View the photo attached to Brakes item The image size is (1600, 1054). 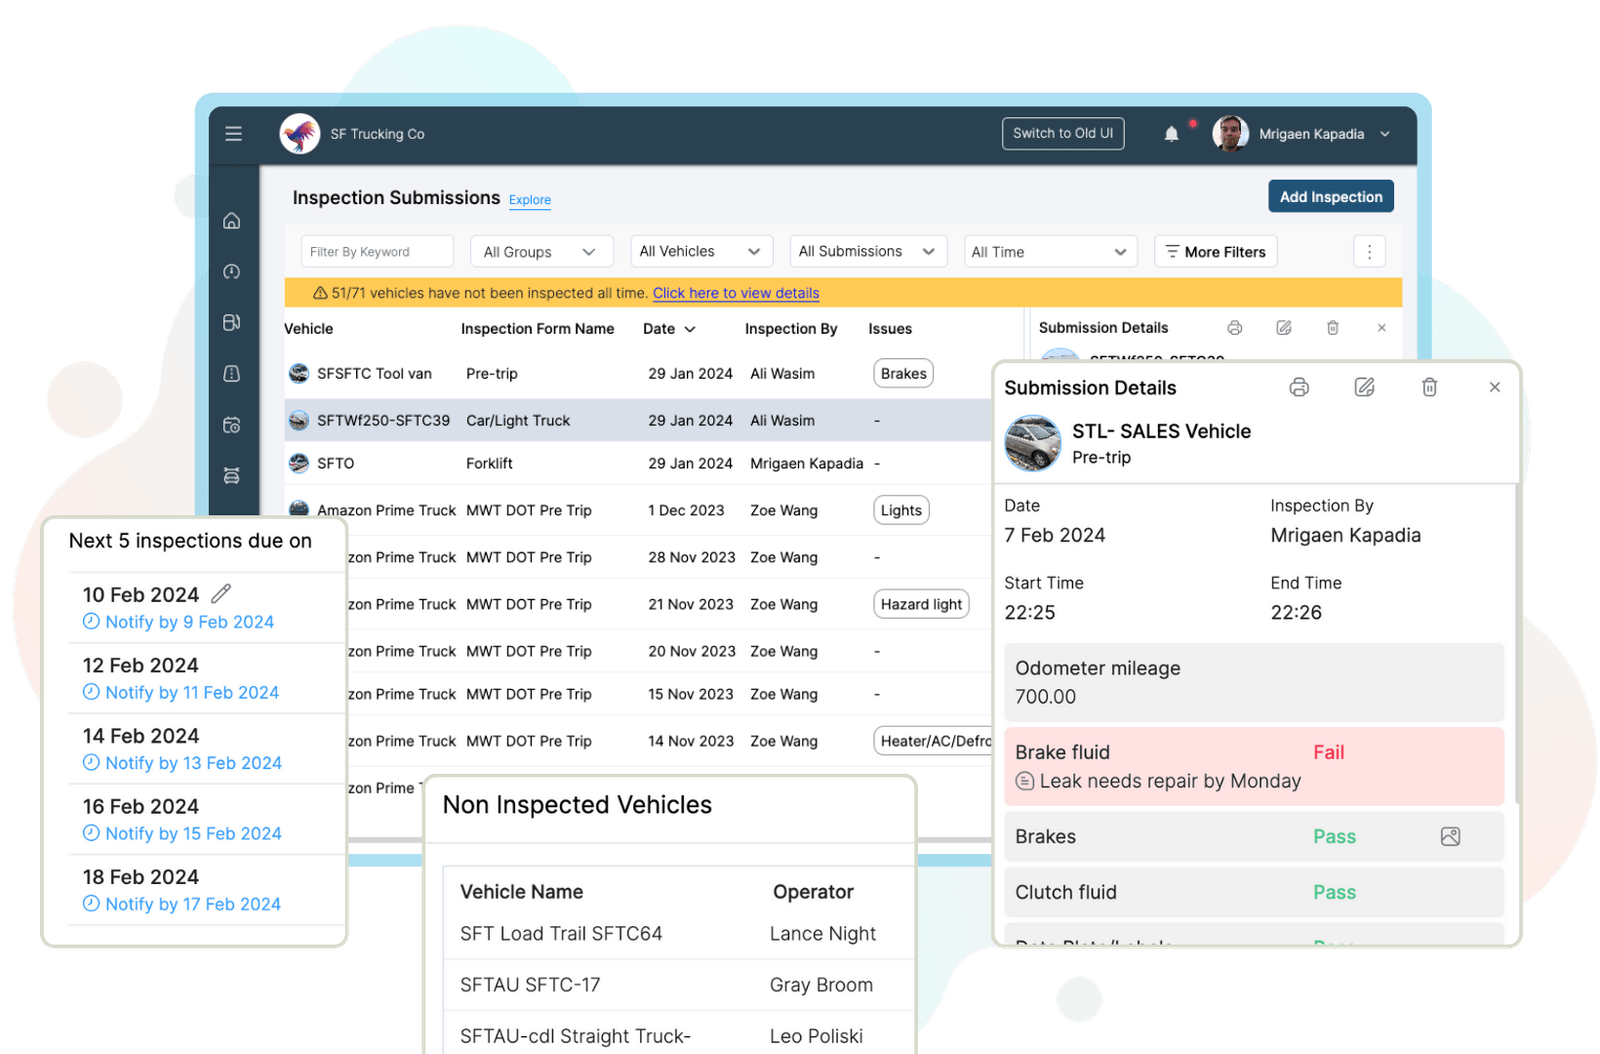(1451, 836)
